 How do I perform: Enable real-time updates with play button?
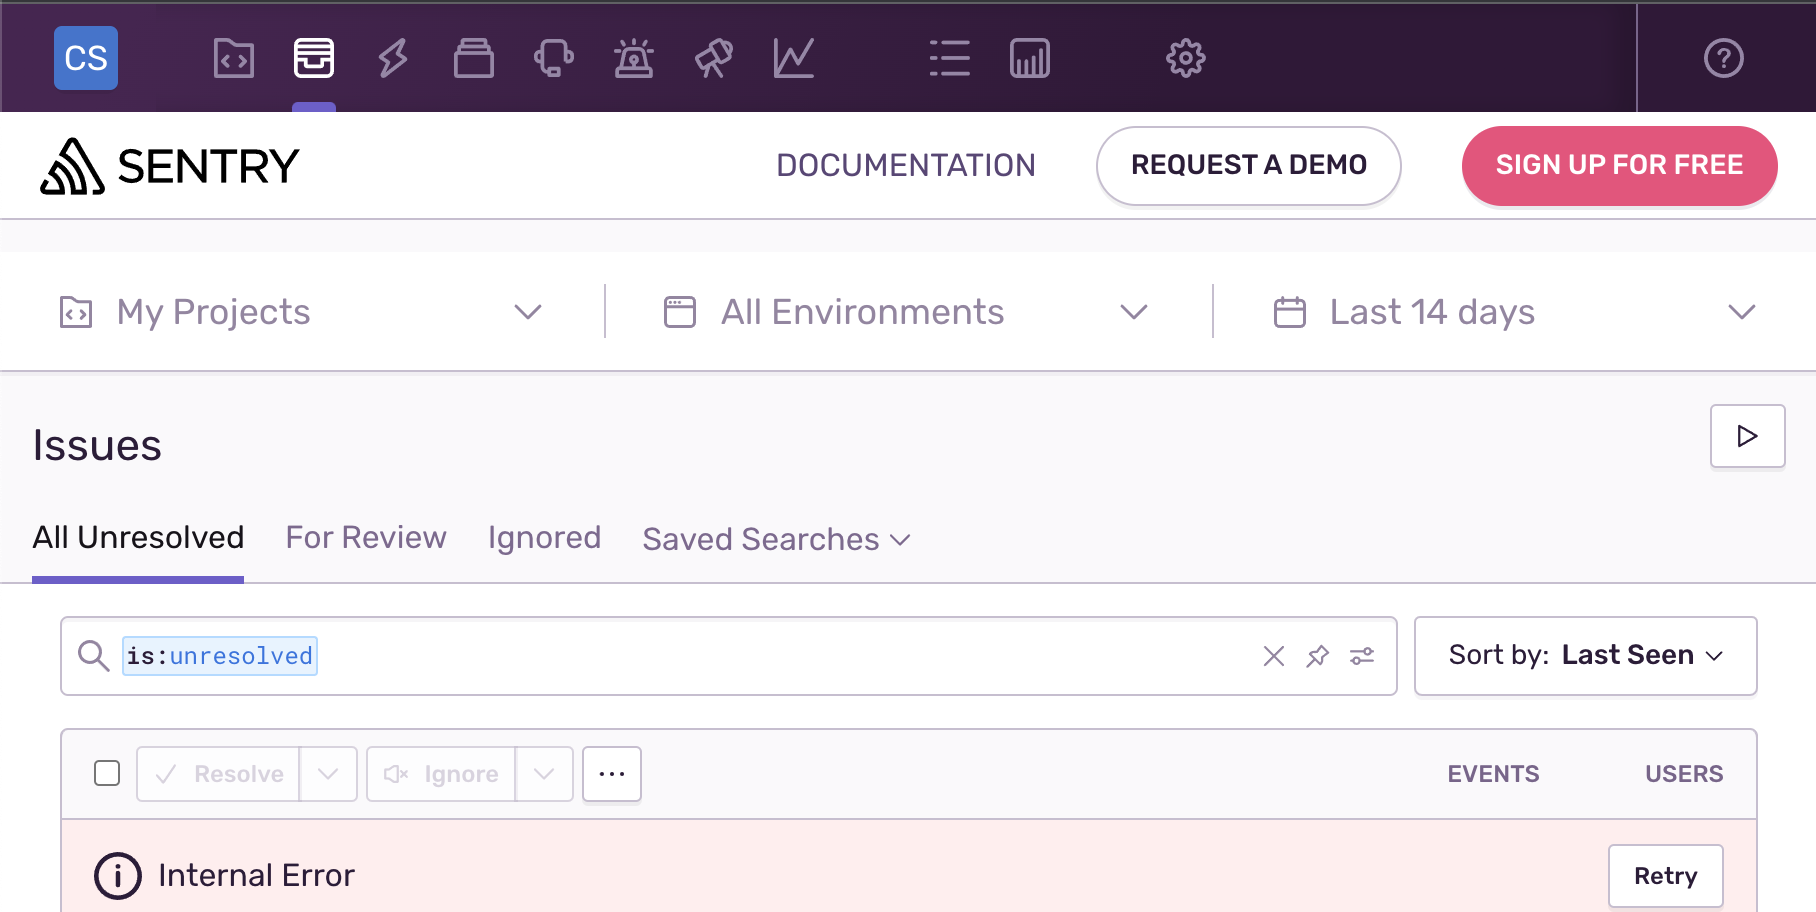tap(1748, 436)
